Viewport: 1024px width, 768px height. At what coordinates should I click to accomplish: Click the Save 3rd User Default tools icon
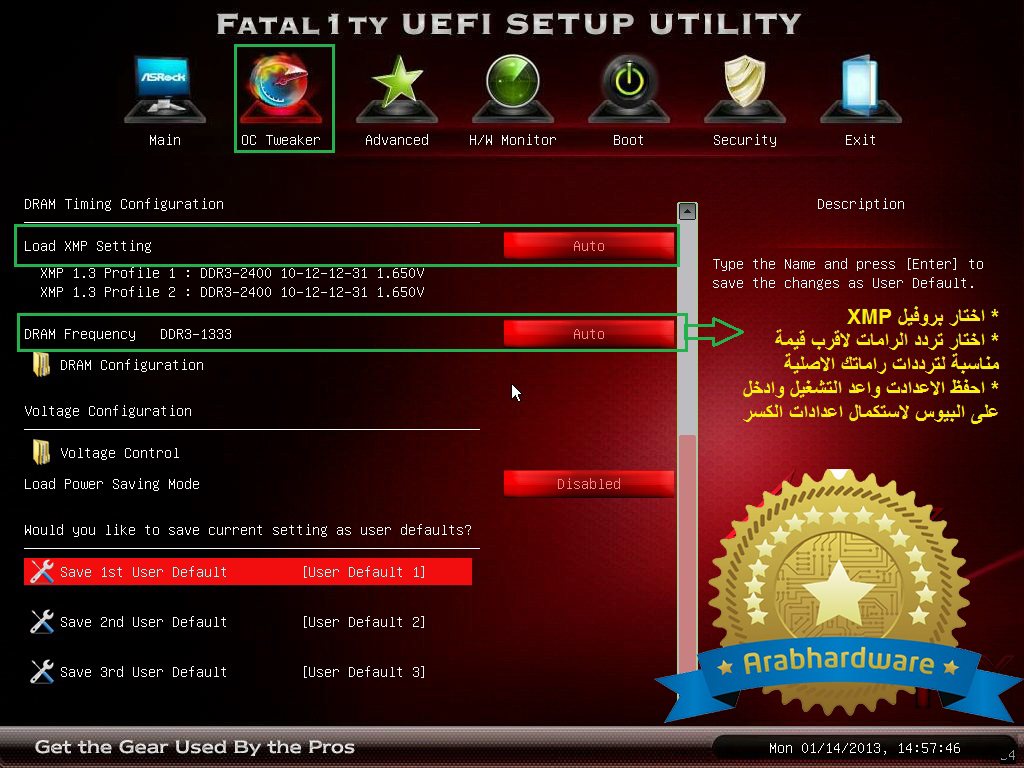(x=42, y=671)
